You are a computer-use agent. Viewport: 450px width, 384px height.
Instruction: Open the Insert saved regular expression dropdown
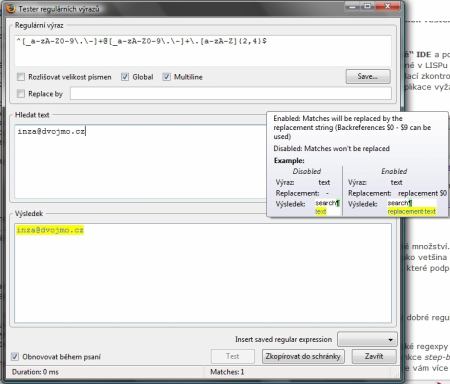click(367, 340)
